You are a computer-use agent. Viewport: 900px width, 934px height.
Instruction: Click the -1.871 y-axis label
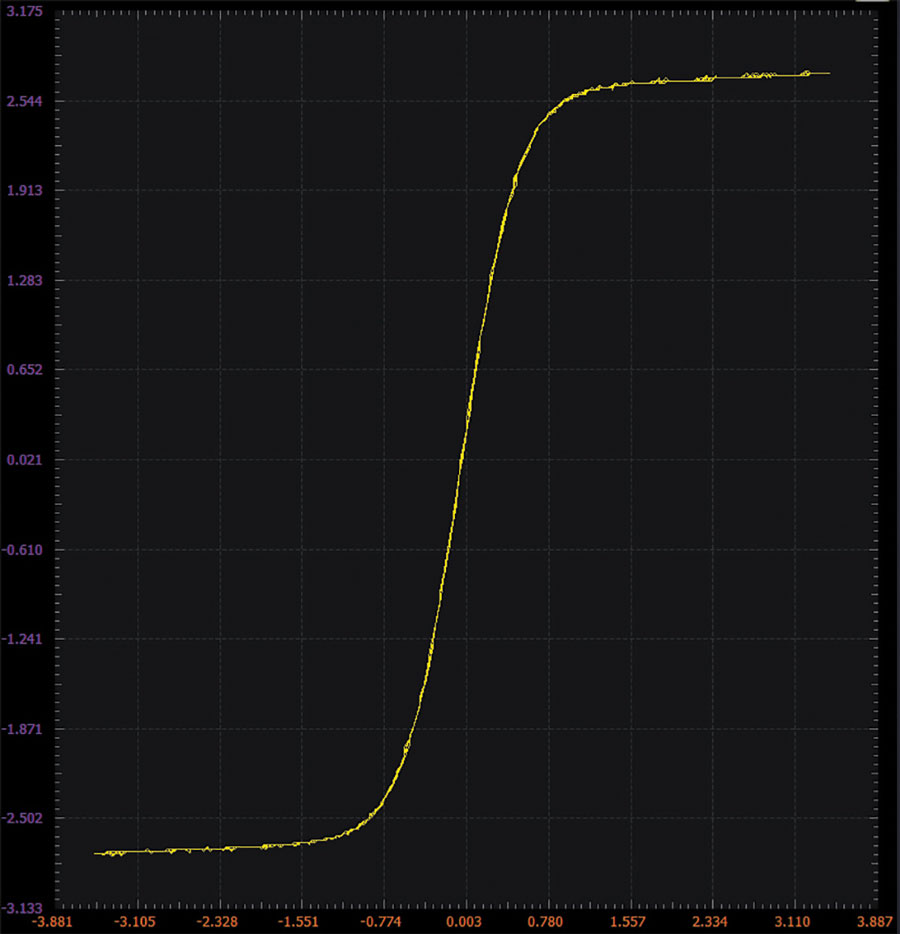23,729
